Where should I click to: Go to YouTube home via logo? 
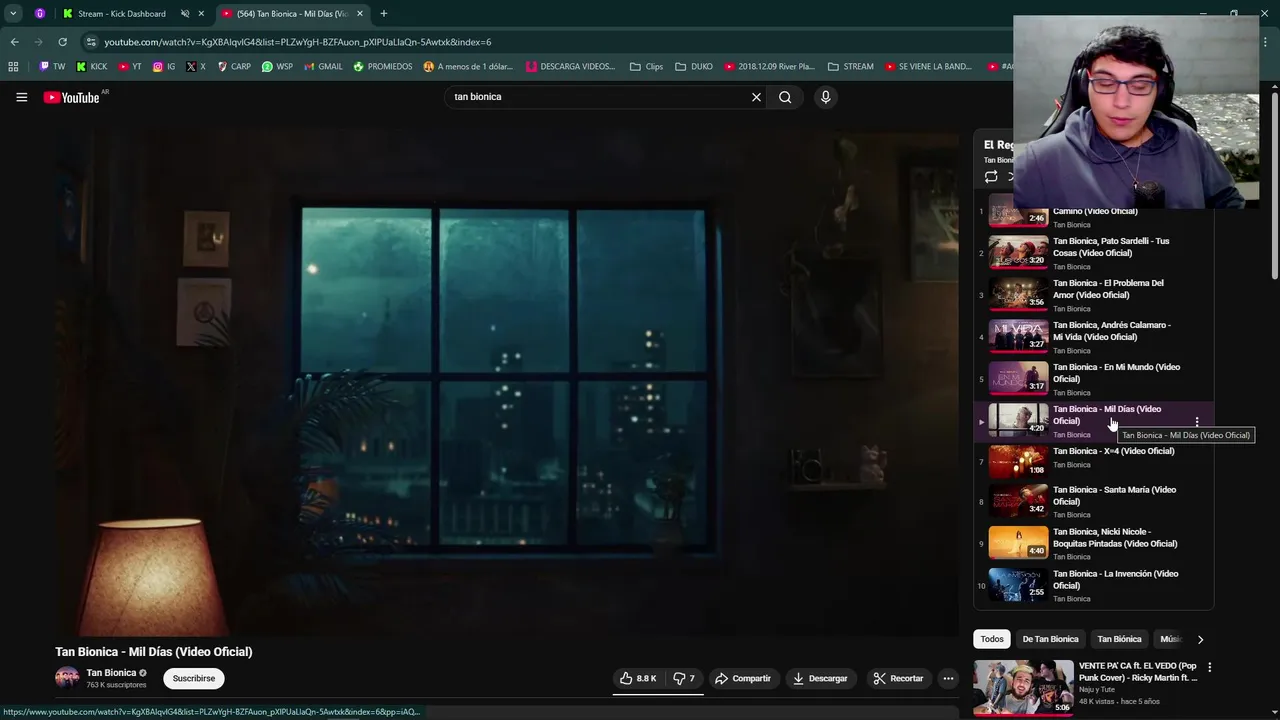click(71, 97)
